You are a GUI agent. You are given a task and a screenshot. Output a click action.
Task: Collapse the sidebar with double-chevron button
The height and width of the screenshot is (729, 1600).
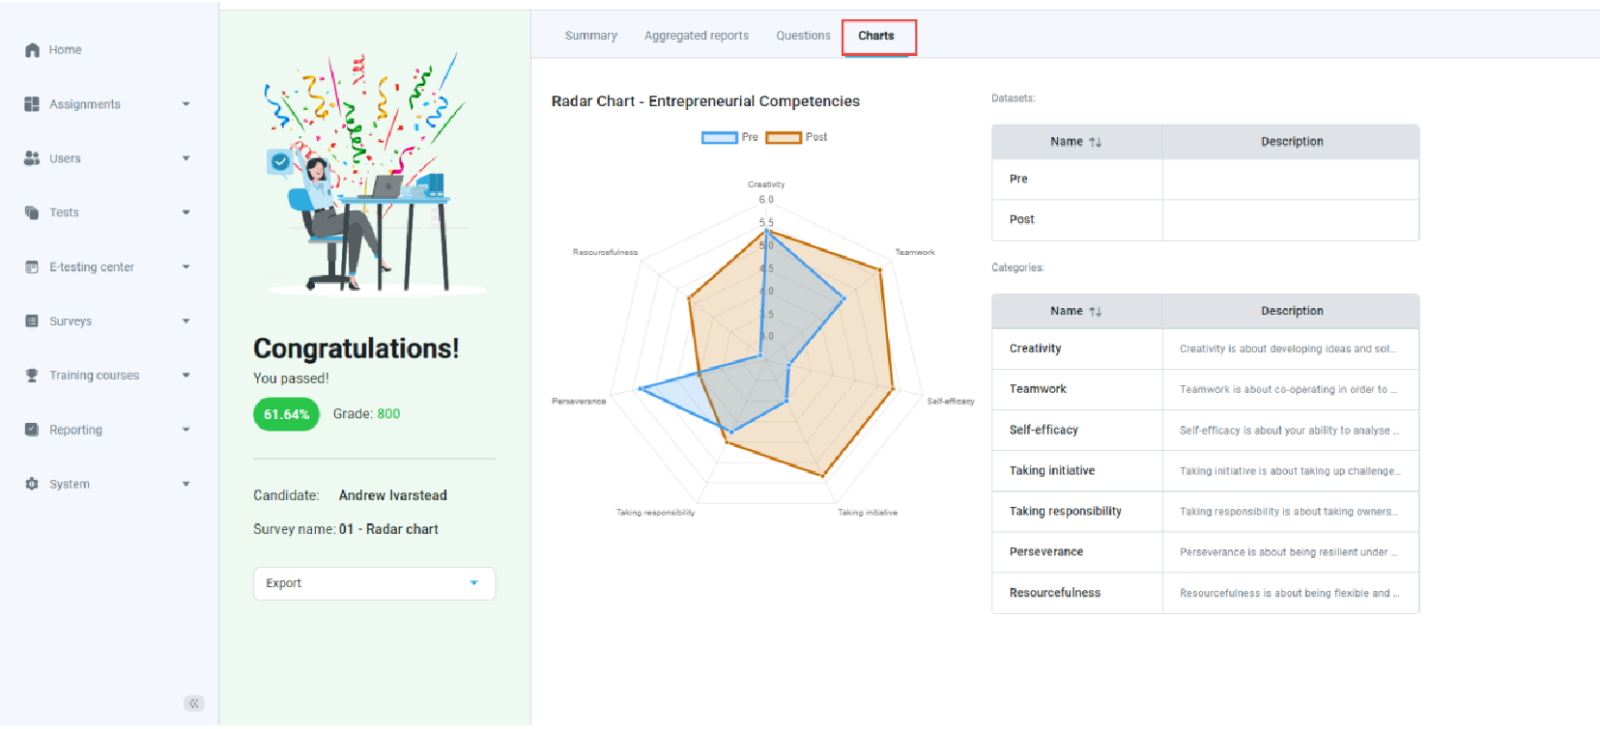coord(194,703)
